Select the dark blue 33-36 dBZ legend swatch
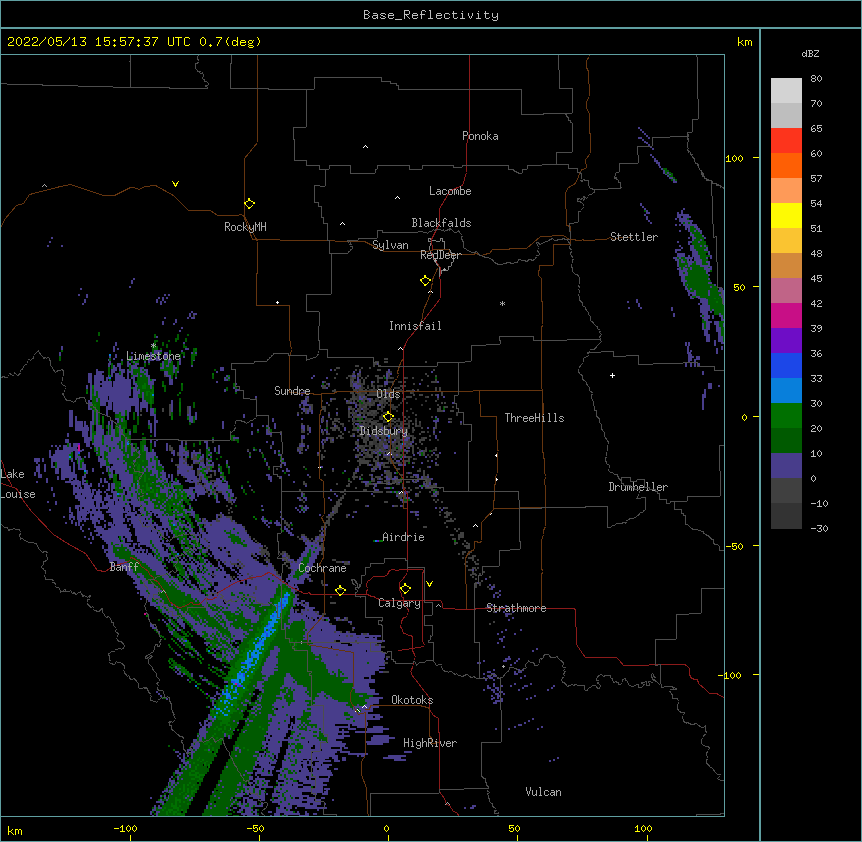This screenshot has height=842, width=862. [786, 365]
